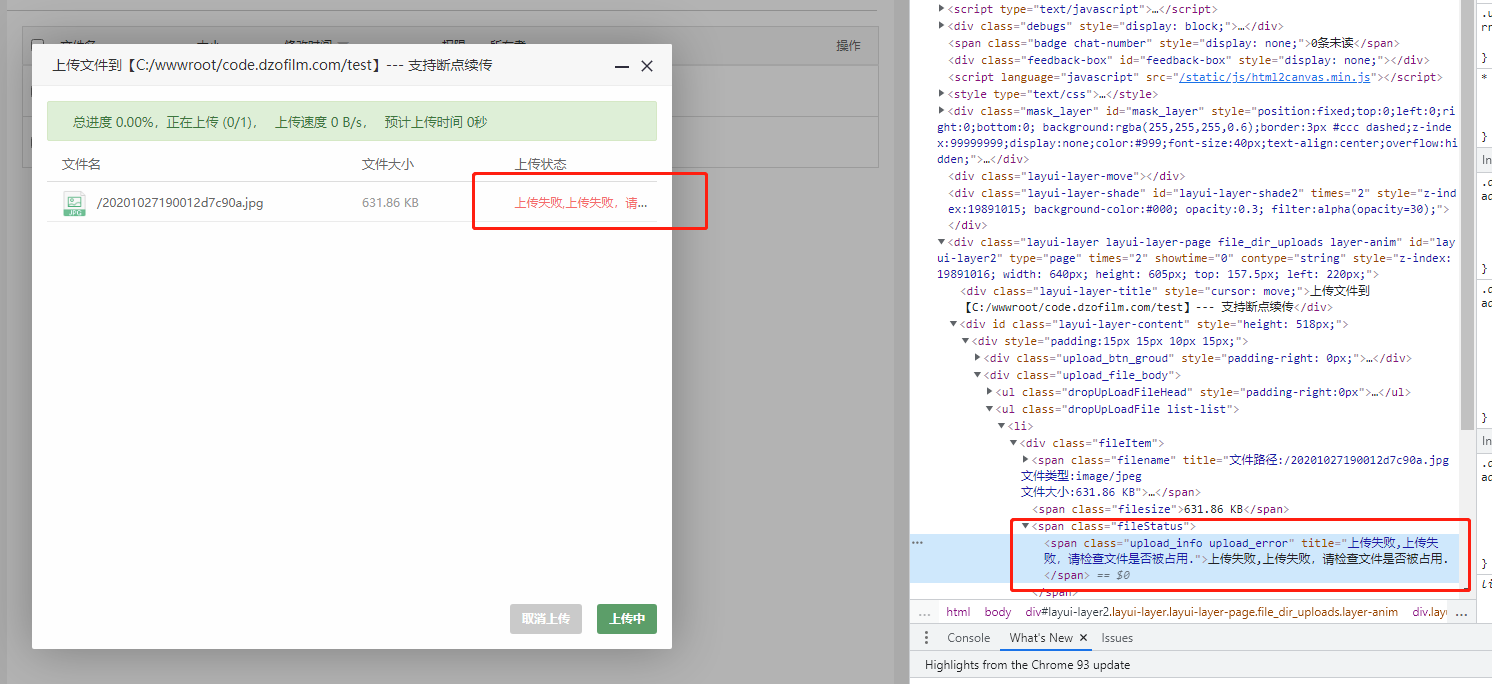The image size is (1492, 684).
Task: Collapse the upload_file_body div node
Action: coord(977,375)
